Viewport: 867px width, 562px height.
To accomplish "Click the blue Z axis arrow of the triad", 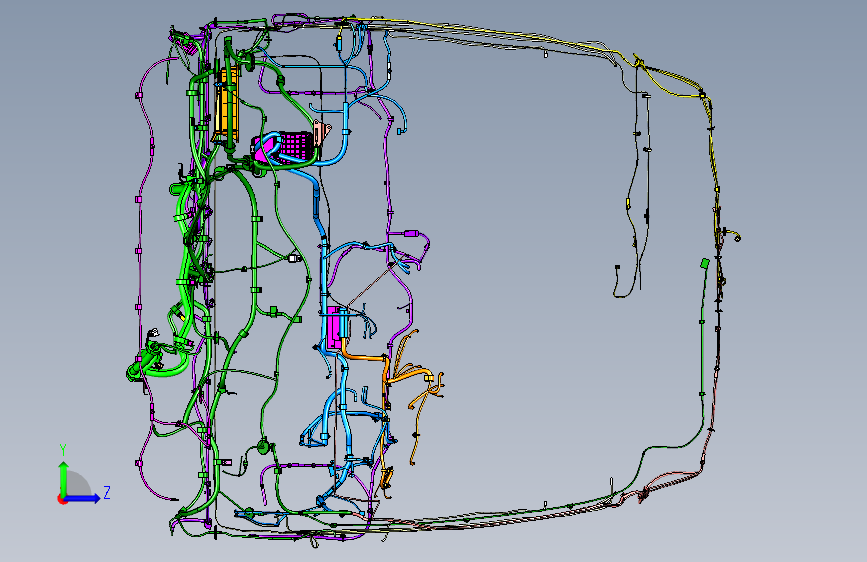I will pyautogui.click(x=83, y=498).
